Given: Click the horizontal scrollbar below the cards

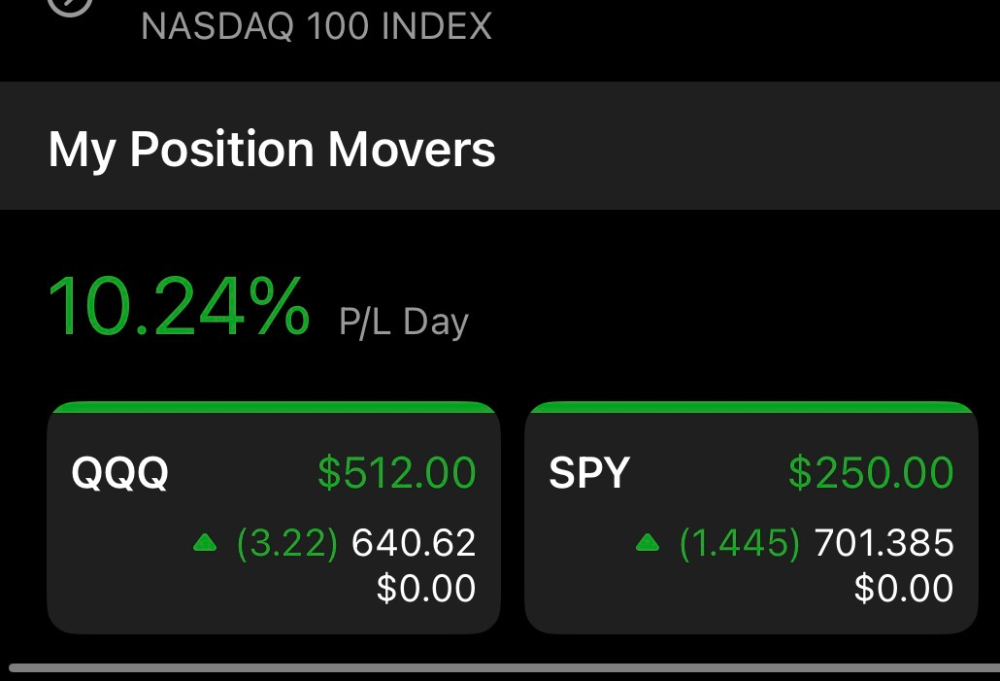Looking at the screenshot, I should pos(504,668).
